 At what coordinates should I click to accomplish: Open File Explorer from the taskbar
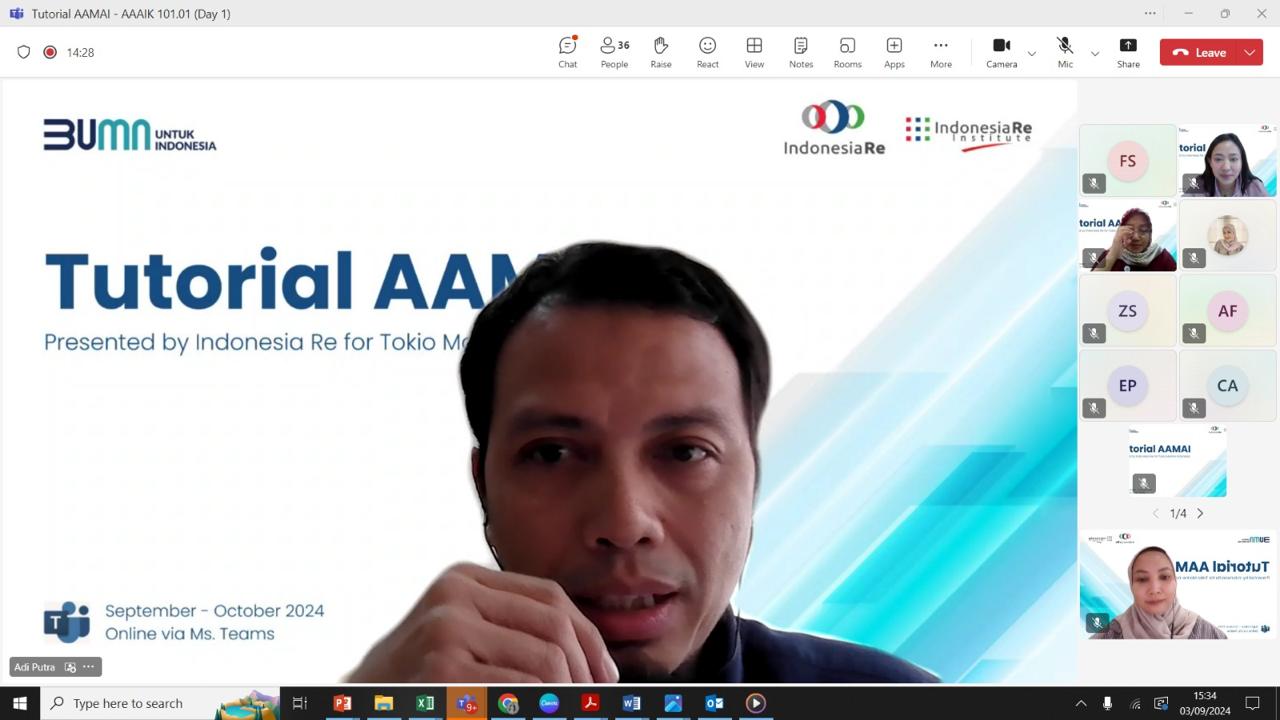click(x=383, y=703)
